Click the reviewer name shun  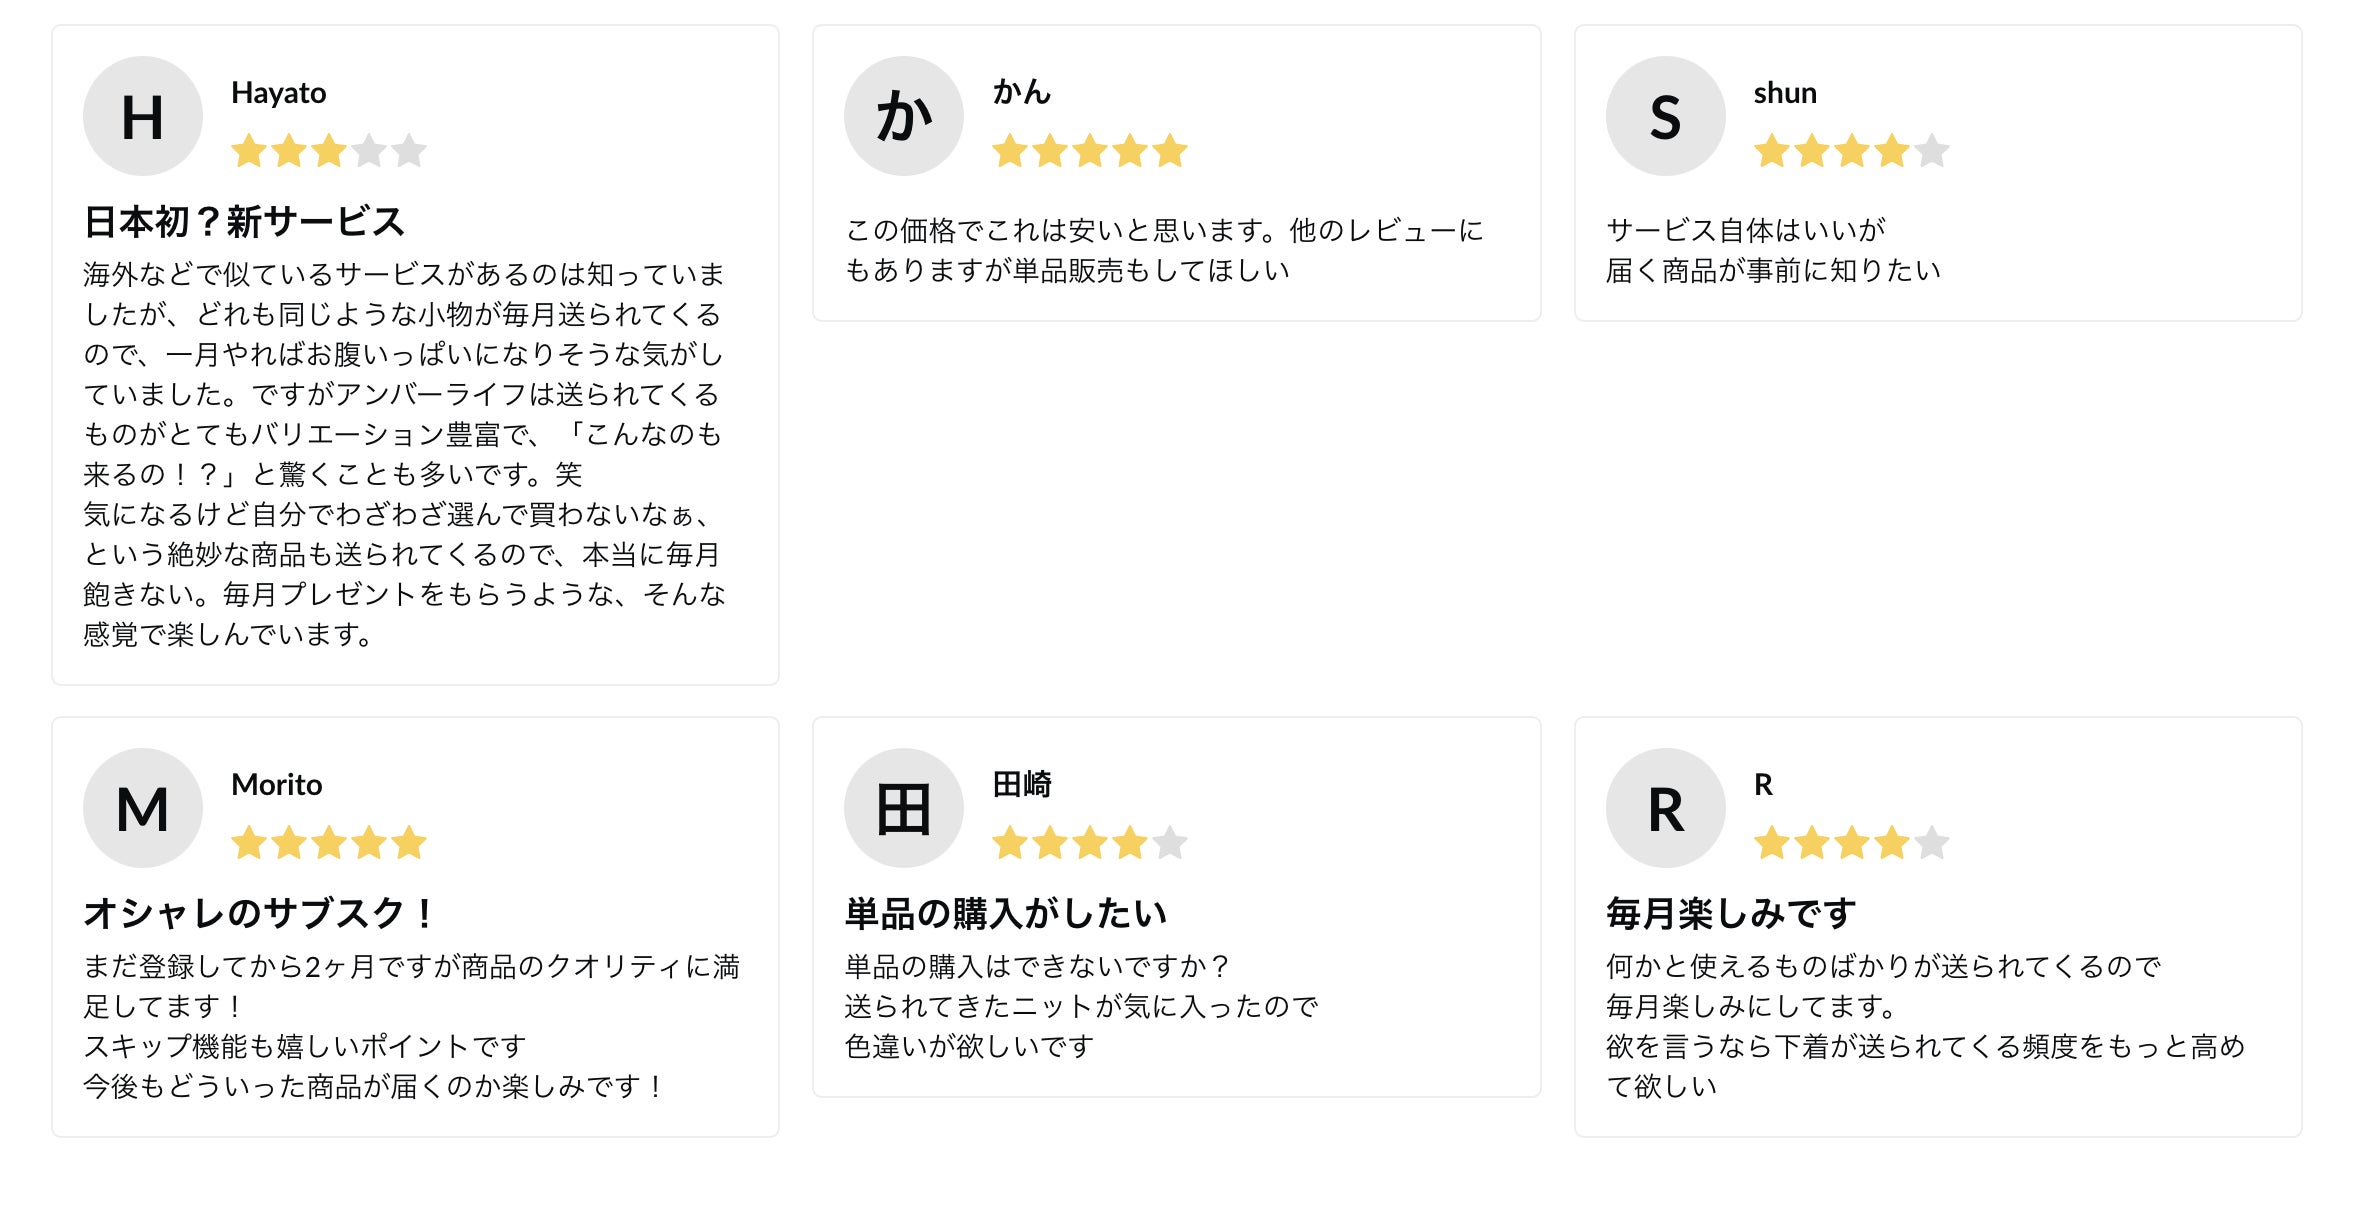[x=1784, y=93]
